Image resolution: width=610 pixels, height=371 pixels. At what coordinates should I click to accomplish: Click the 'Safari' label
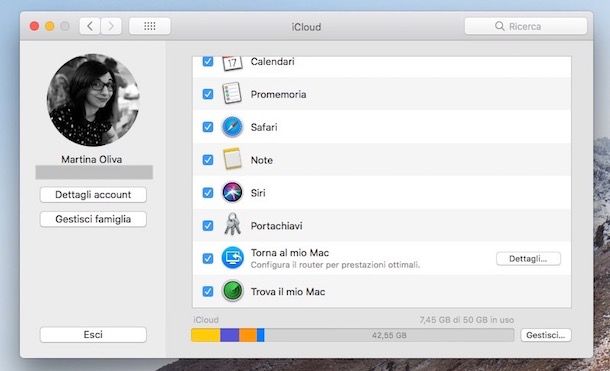[264, 127]
